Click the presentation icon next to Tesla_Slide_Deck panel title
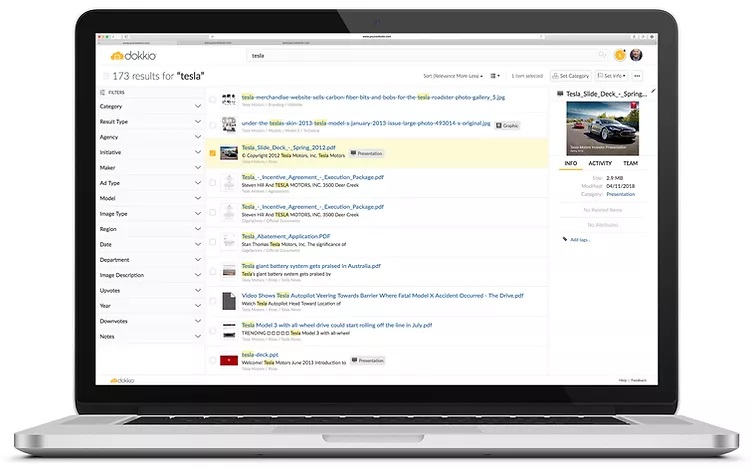This screenshot has width=751, height=469. (560, 94)
